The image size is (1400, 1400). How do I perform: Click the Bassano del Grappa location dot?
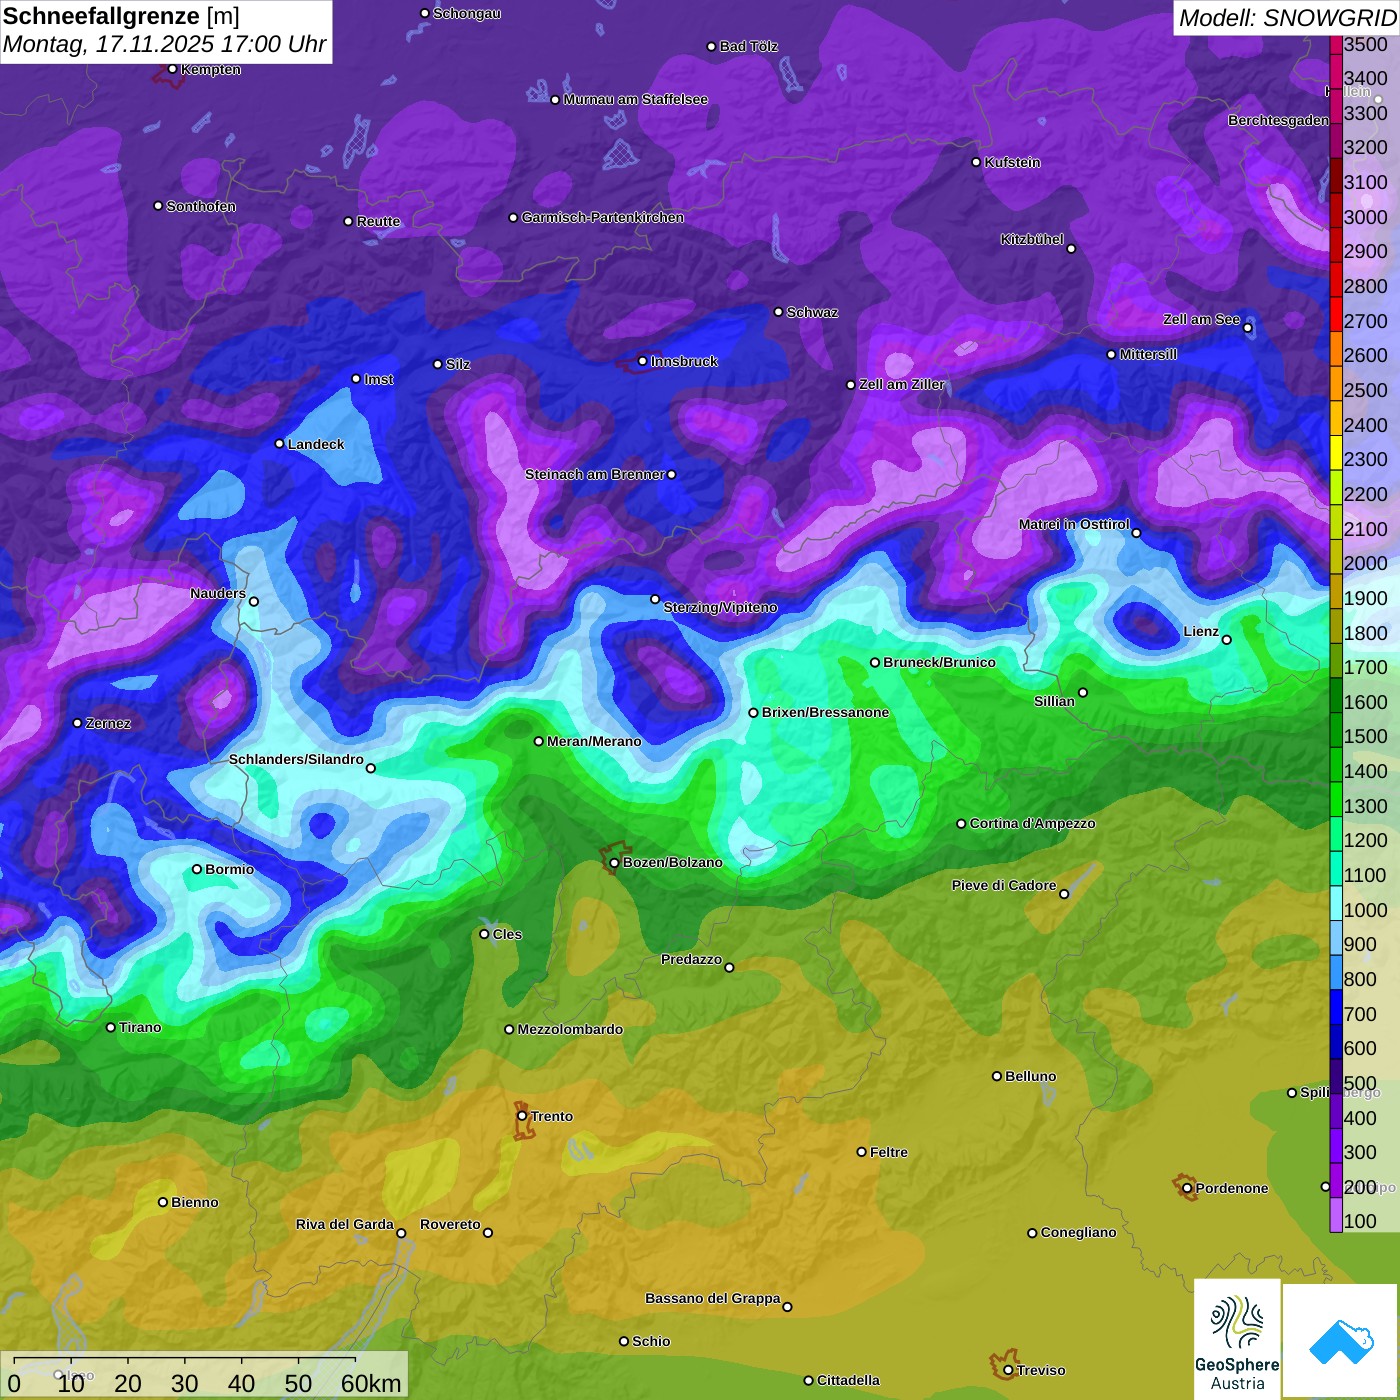pos(787,1307)
